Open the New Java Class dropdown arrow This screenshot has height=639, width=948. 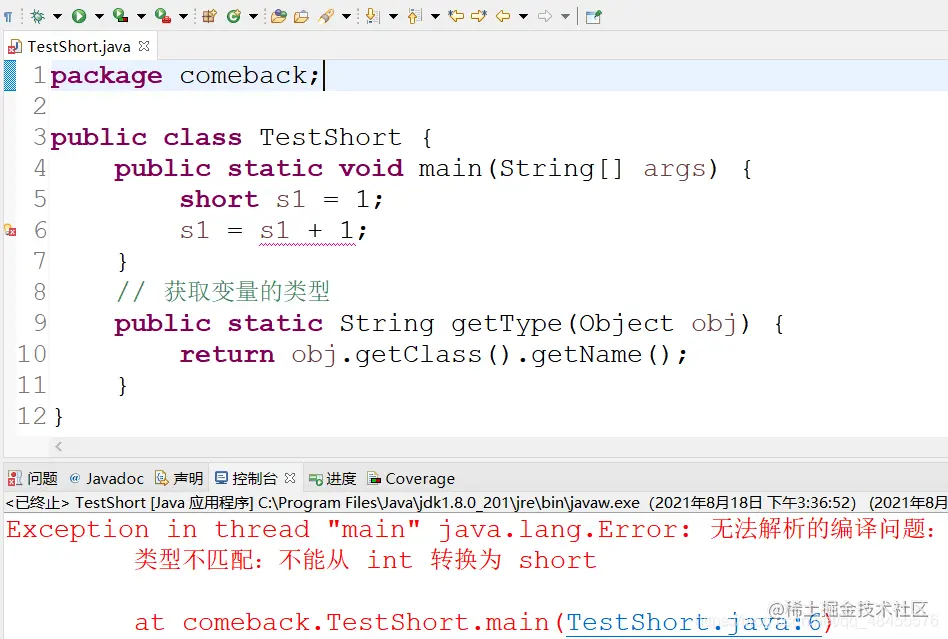pos(253,17)
